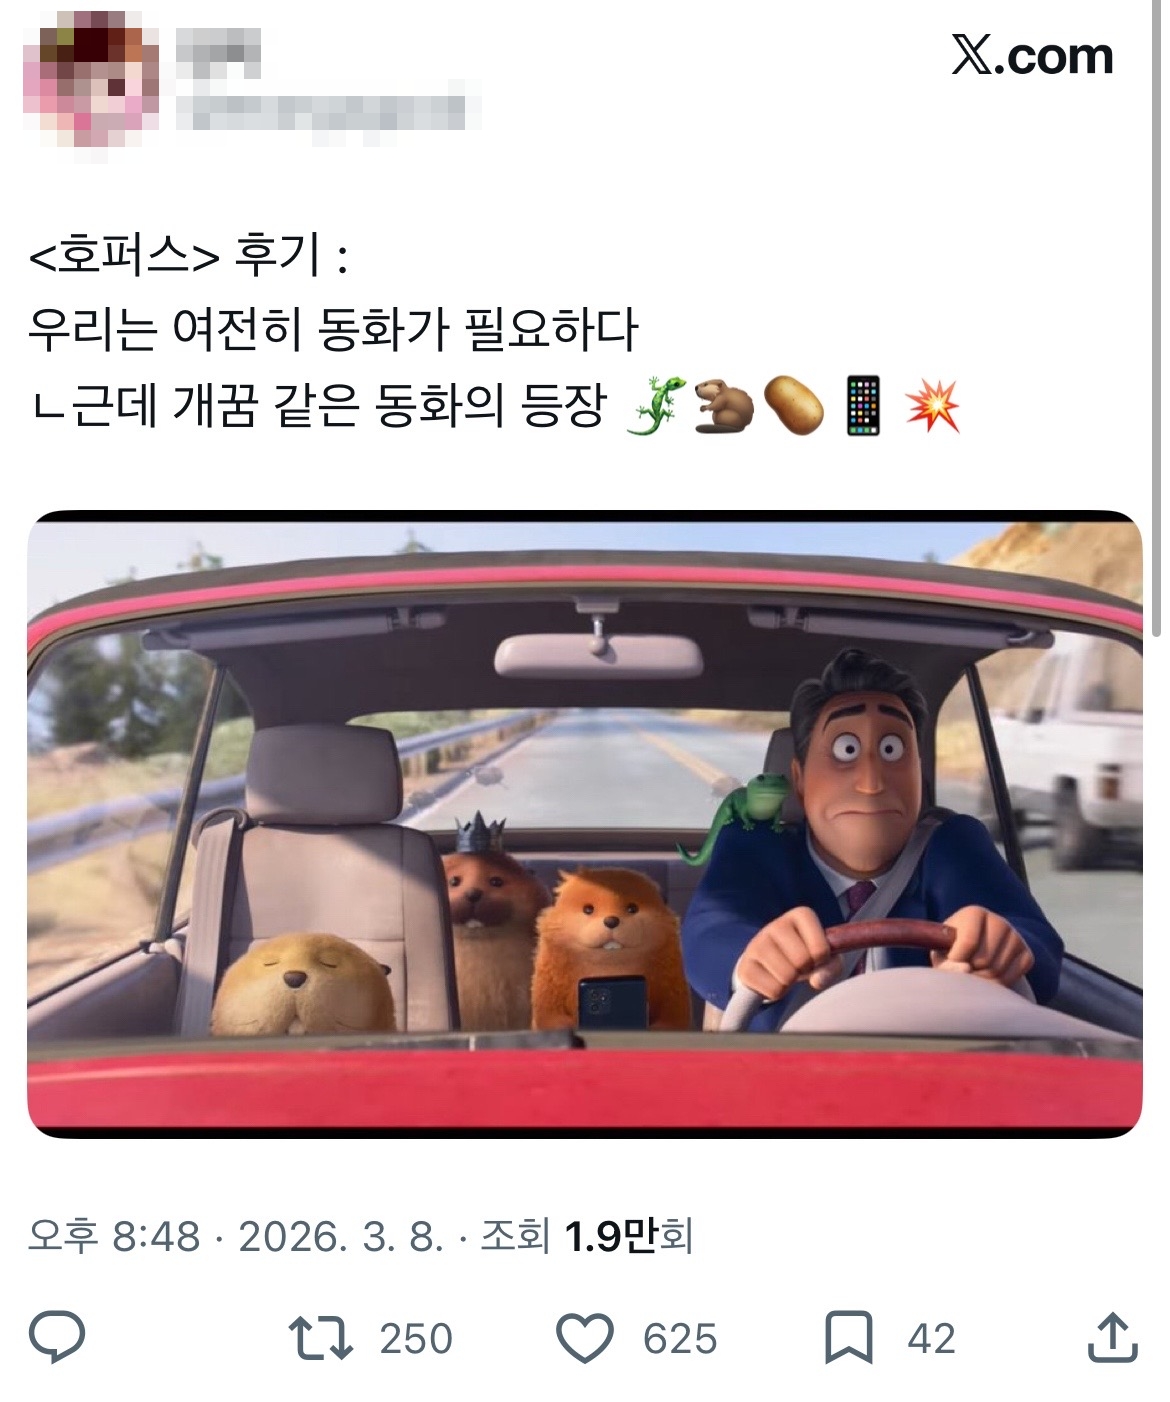Open the reply comment icon
Viewport: 1170px width, 1402px height.
(57, 1338)
